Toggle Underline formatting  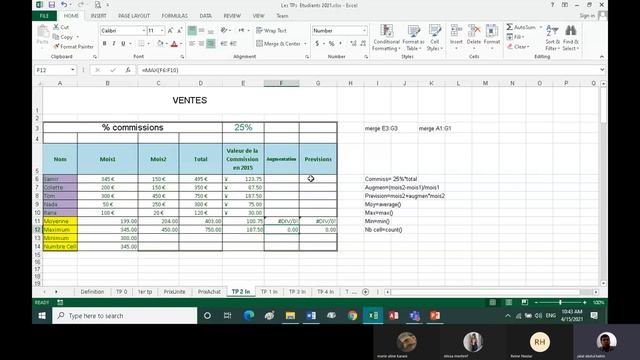coord(123,44)
